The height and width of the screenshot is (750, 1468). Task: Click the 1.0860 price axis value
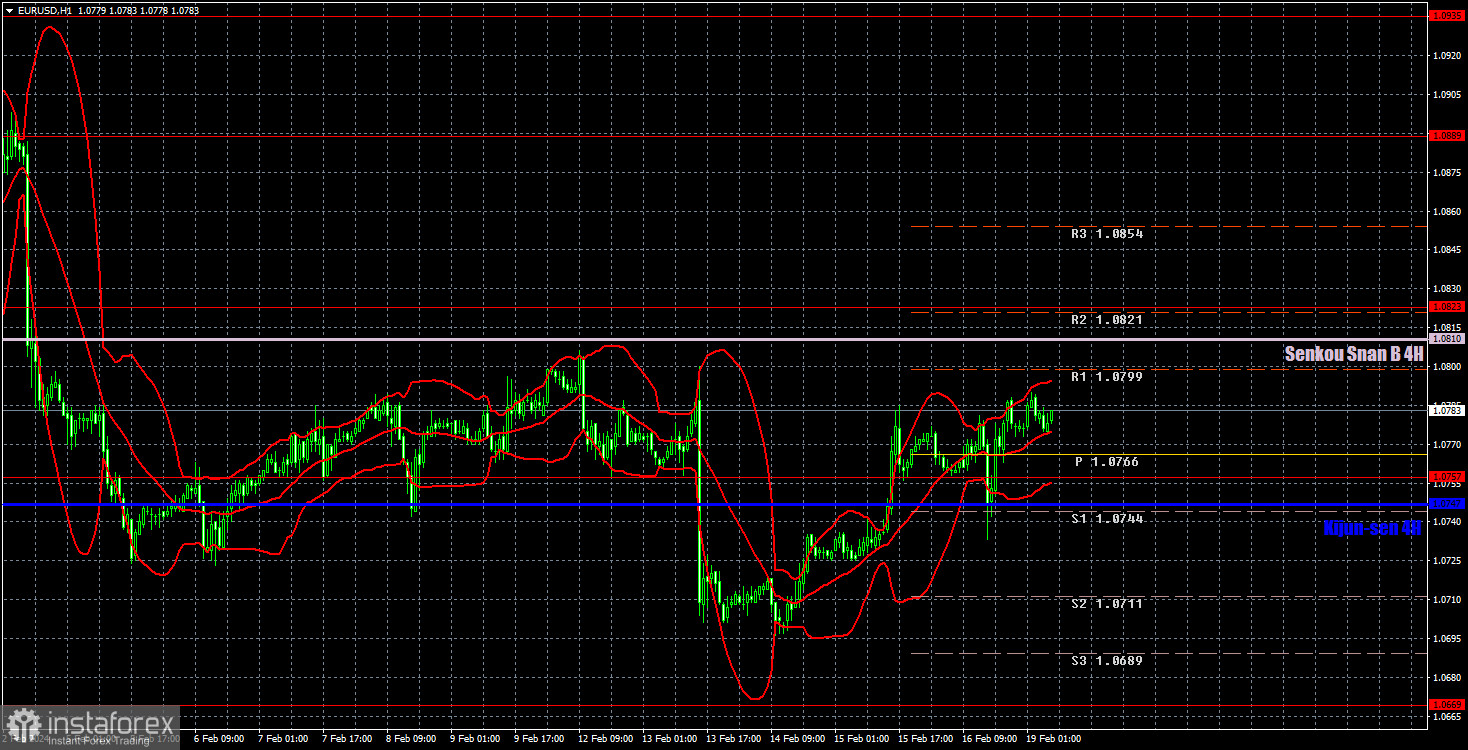[x=1448, y=212]
